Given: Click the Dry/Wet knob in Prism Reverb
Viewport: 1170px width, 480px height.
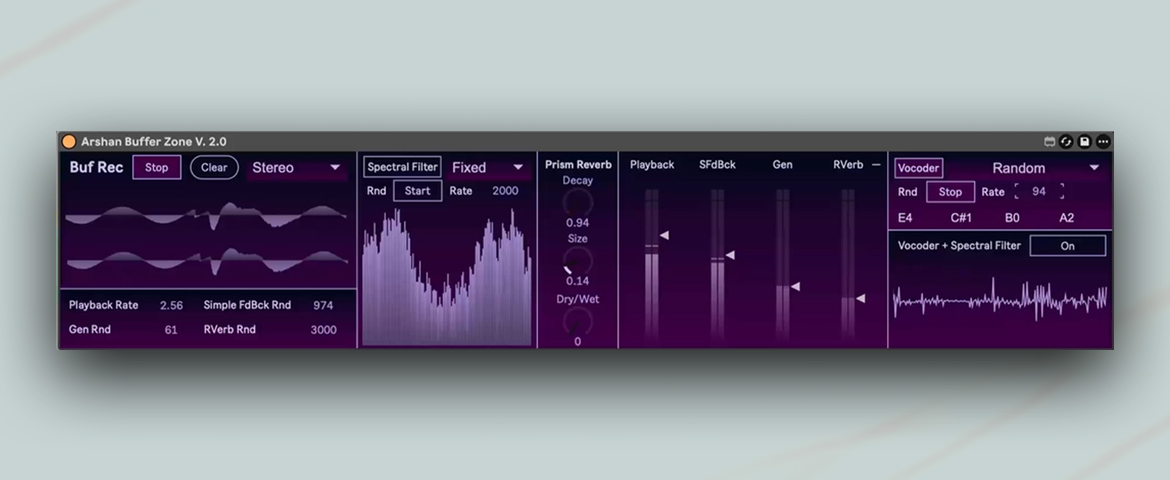Looking at the screenshot, I should click(x=578, y=321).
